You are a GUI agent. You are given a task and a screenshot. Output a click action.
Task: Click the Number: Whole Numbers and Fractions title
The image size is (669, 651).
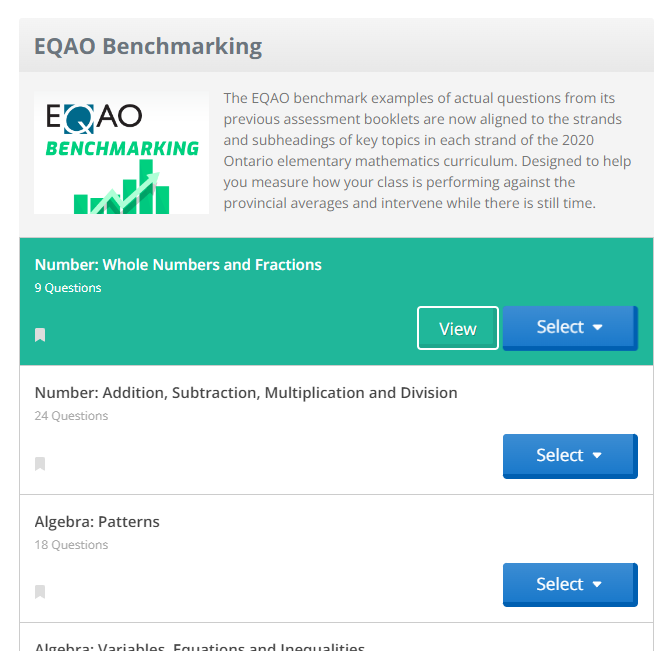178,265
